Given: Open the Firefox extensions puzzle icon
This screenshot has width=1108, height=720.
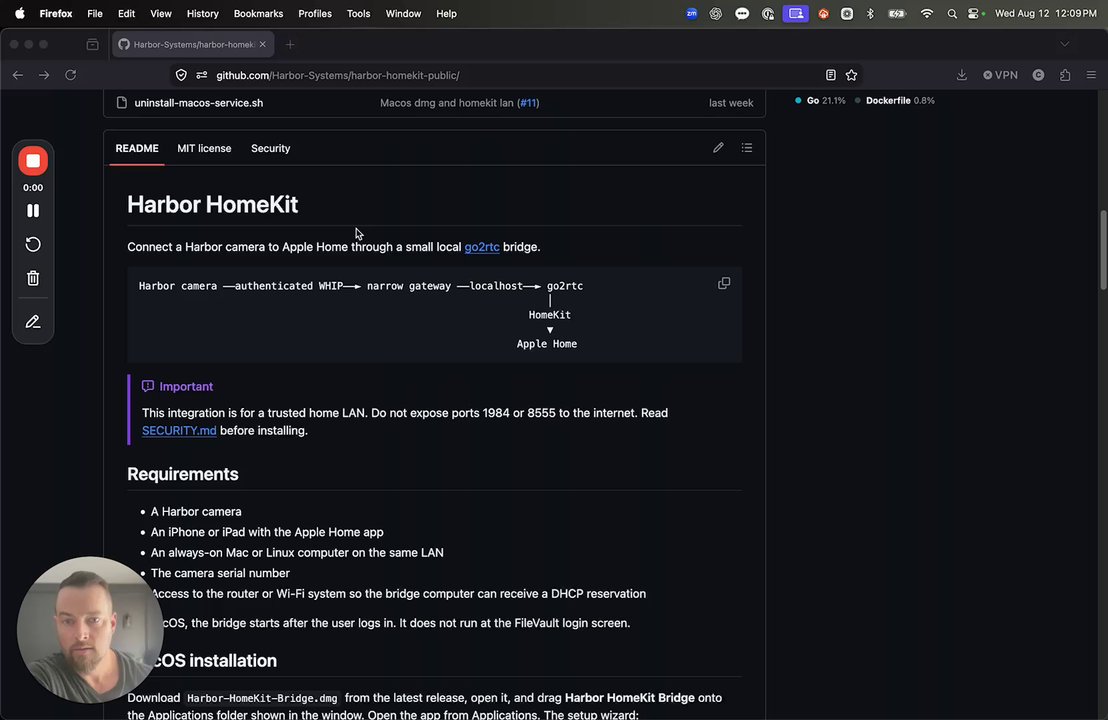Looking at the screenshot, I should click(1065, 75).
